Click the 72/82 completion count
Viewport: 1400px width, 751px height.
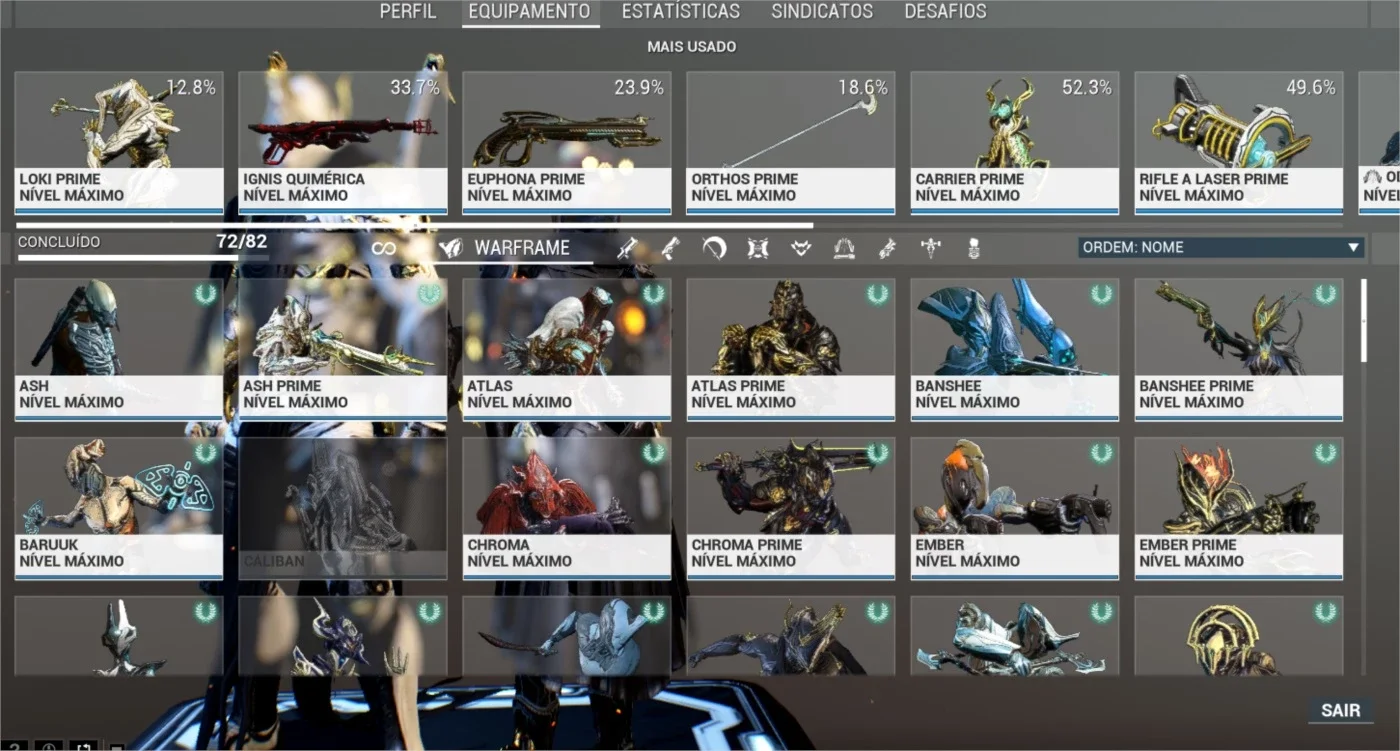click(x=242, y=241)
